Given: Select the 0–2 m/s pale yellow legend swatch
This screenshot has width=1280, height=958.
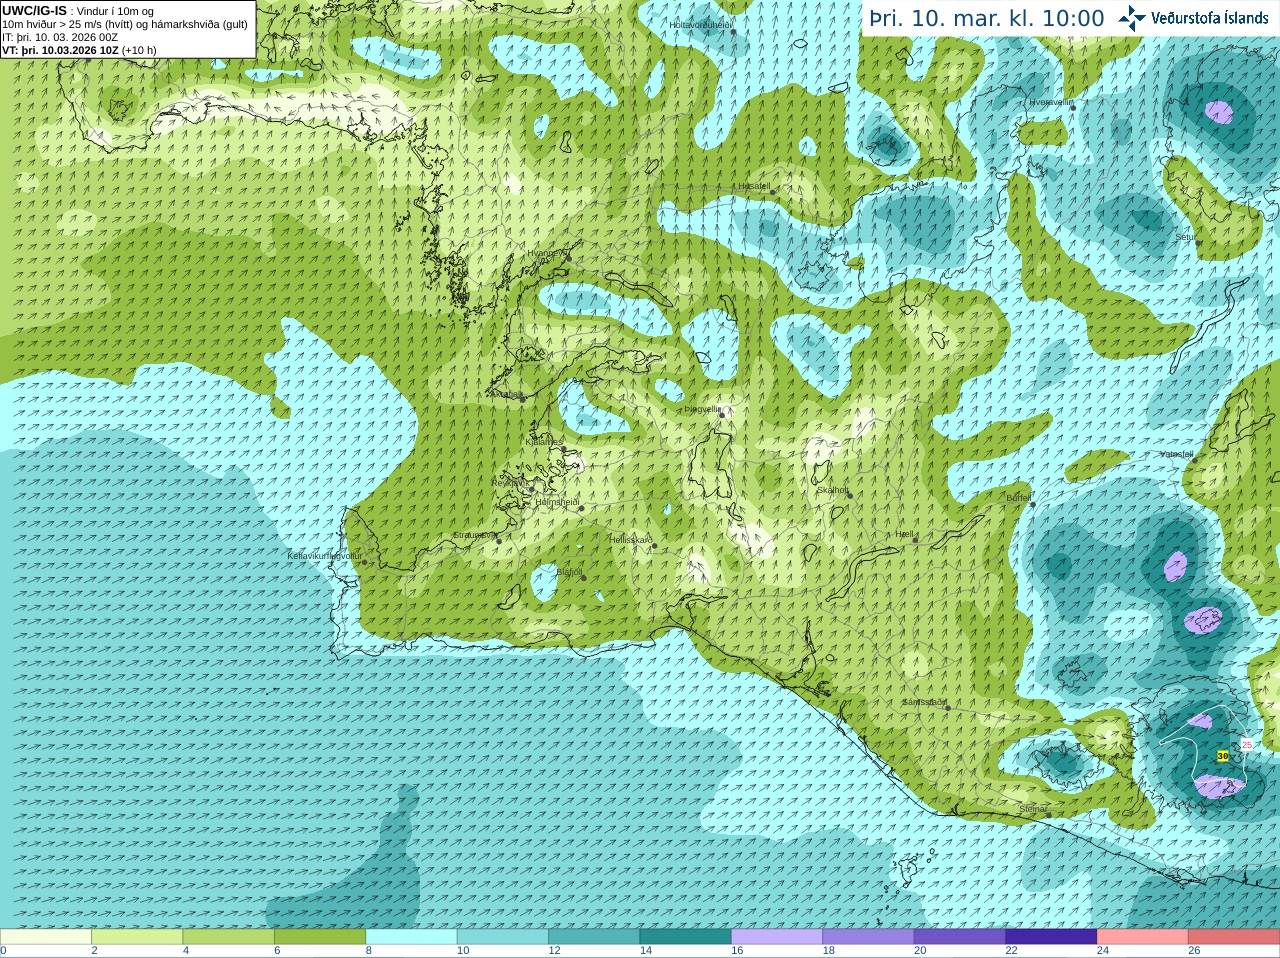Looking at the screenshot, I should click(46, 937).
